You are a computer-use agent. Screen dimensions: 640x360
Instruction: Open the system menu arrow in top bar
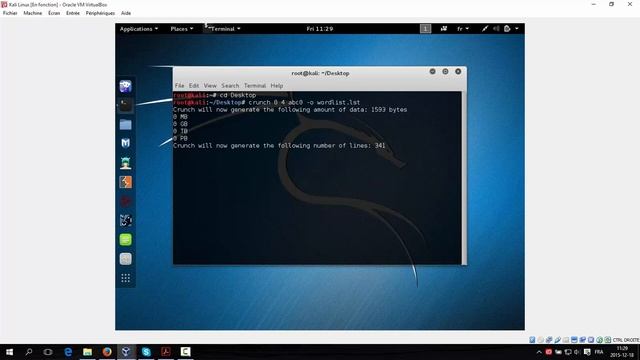click(517, 29)
